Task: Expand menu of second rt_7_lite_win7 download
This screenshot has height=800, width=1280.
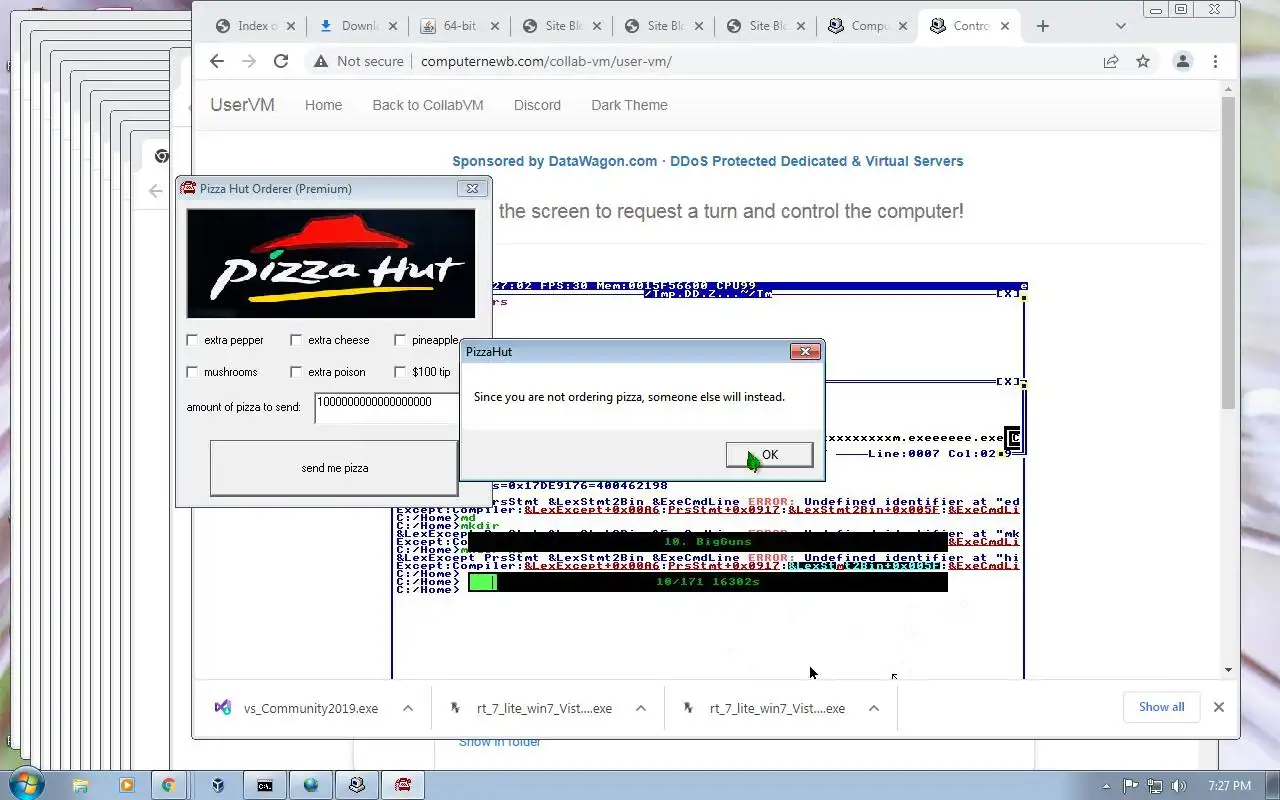Action: click(874, 708)
